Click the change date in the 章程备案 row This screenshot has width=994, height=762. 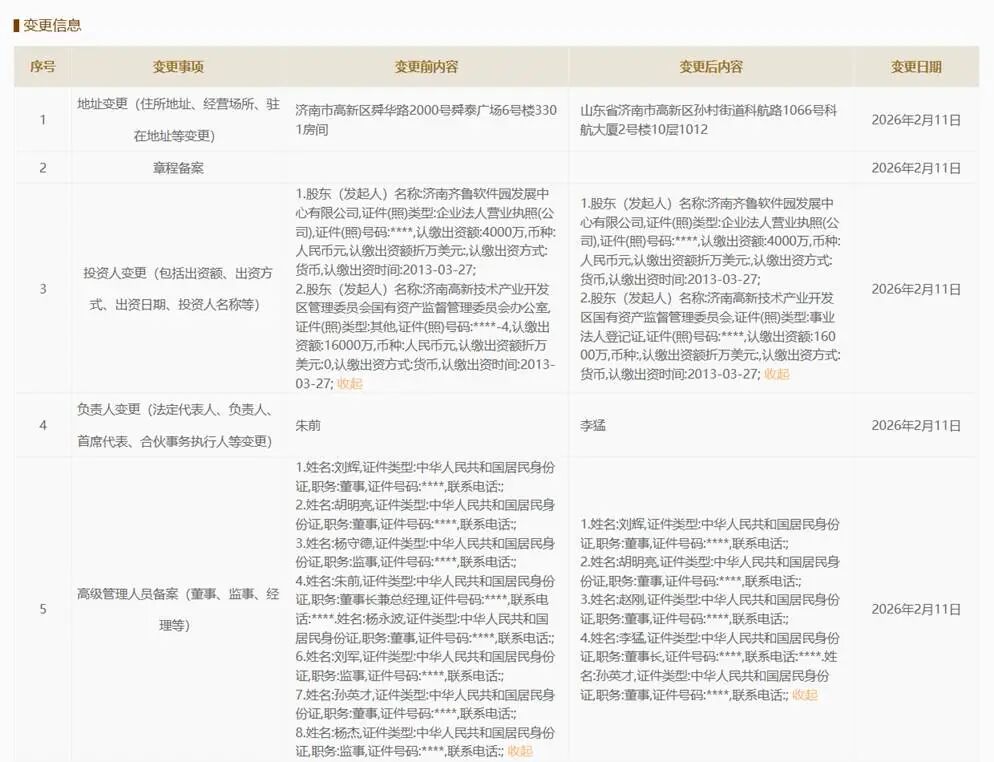(x=916, y=168)
